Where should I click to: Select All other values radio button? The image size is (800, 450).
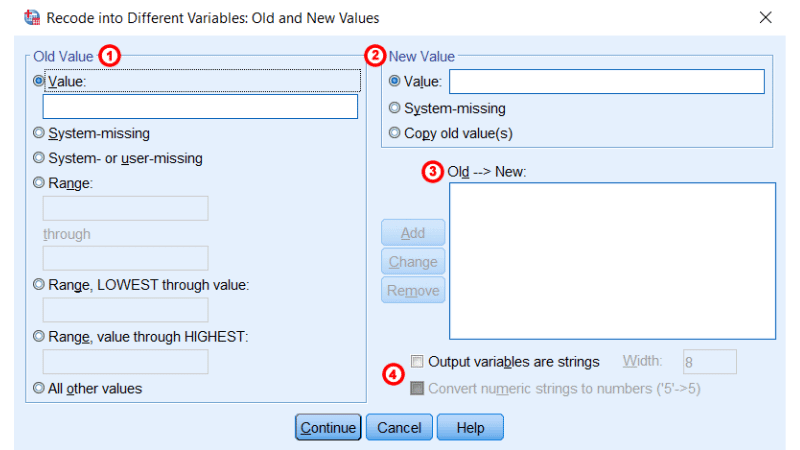[x=39, y=388]
